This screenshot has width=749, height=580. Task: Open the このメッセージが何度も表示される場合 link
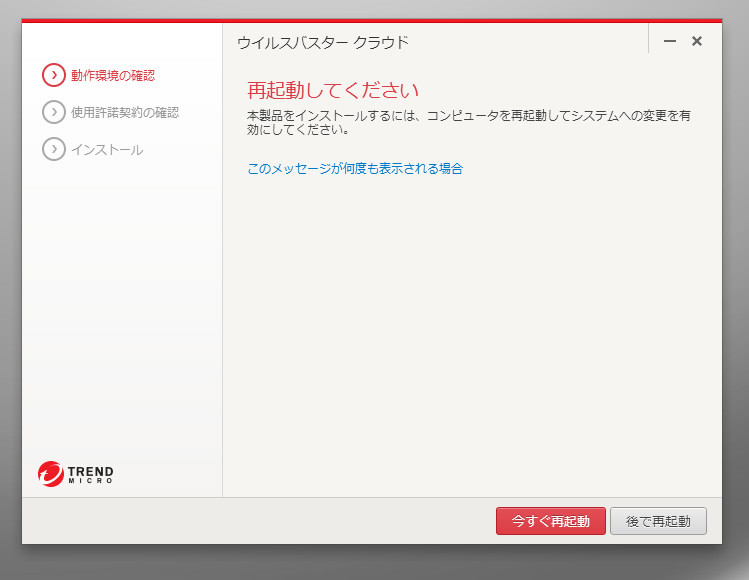355,169
